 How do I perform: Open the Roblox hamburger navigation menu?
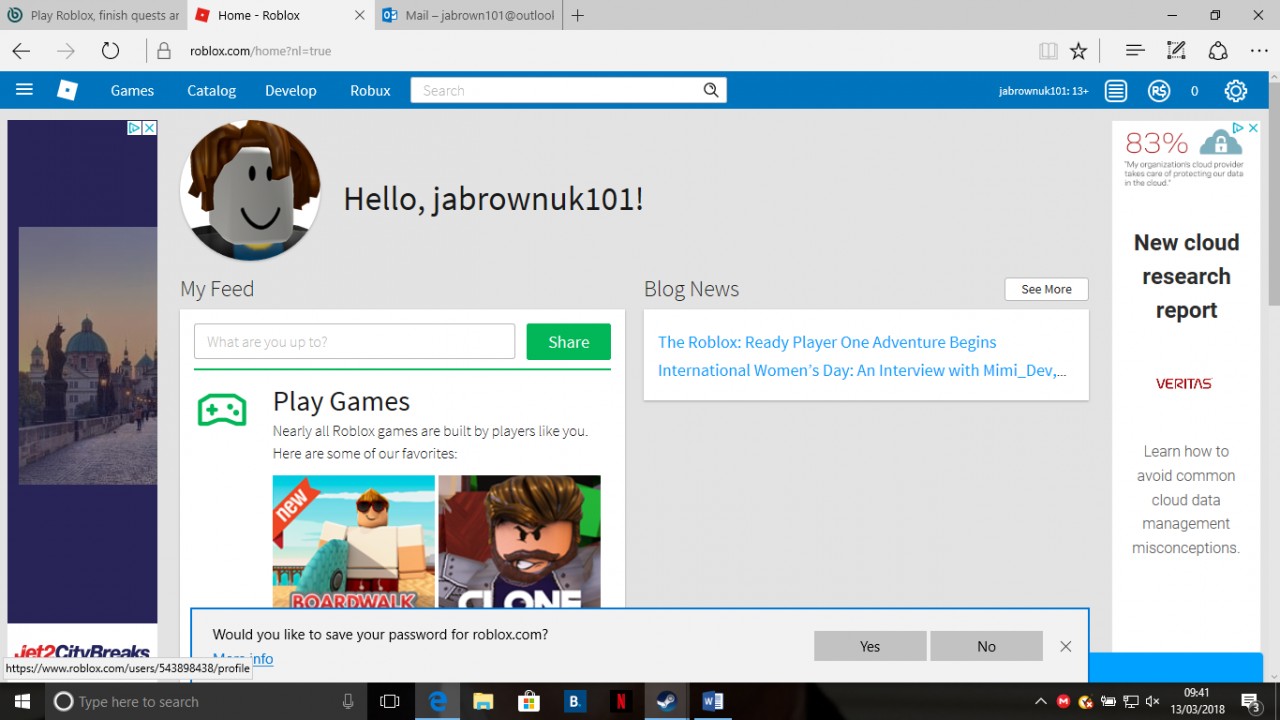coord(25,90)
